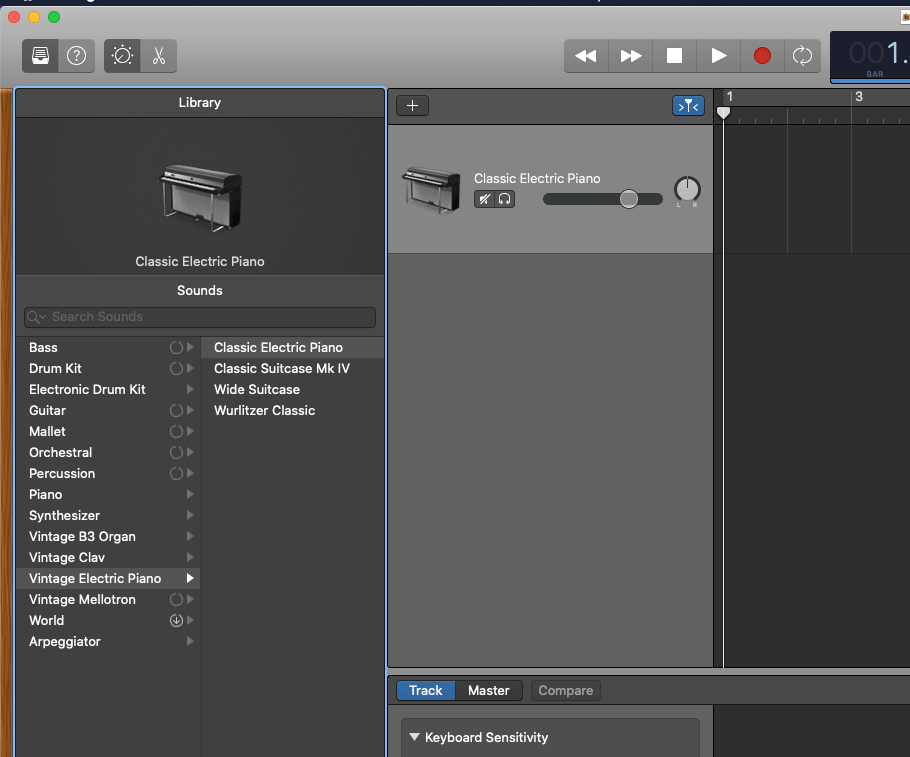Image resolution: width=910 pixels, height=757 pixels.
Task: Open the Search Sounds filter dropdown
Action: pos(36,317)
